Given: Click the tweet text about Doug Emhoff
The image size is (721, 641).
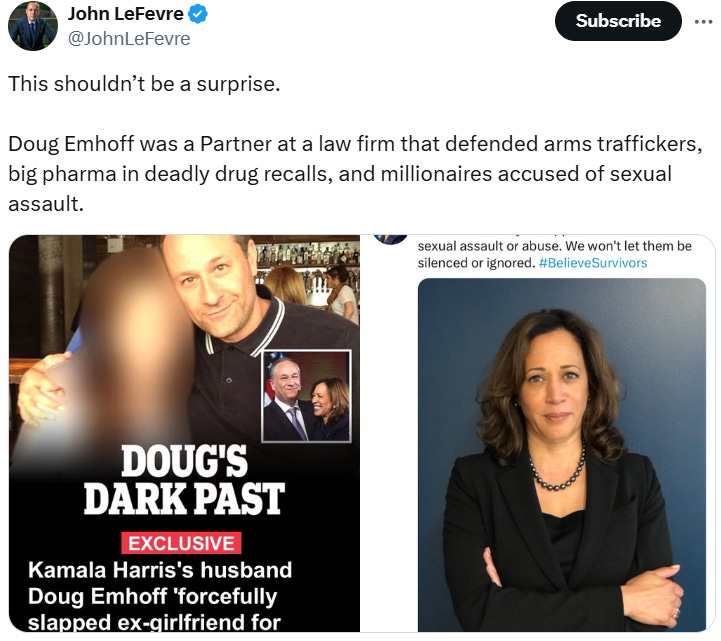Looking at the screenshot, I should 355,174.
